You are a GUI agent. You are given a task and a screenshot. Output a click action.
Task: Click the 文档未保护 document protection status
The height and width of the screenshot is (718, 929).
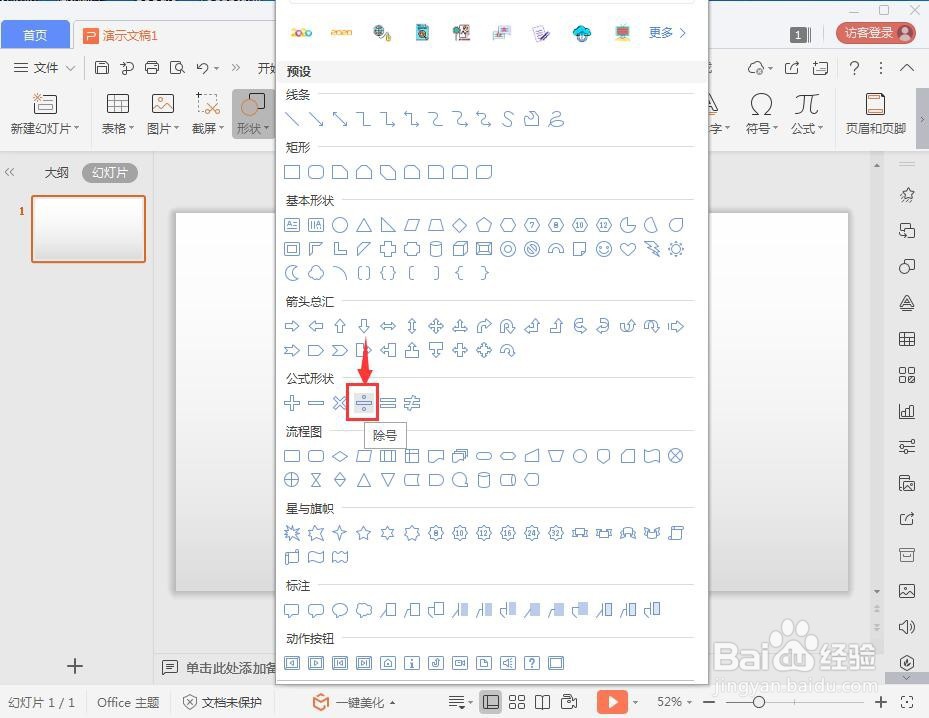pyautogui.click(x=222, y=703)
